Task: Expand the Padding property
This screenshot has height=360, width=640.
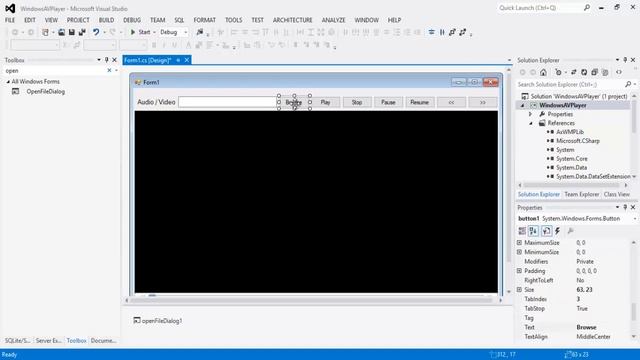Action: [x=519, y=271]
